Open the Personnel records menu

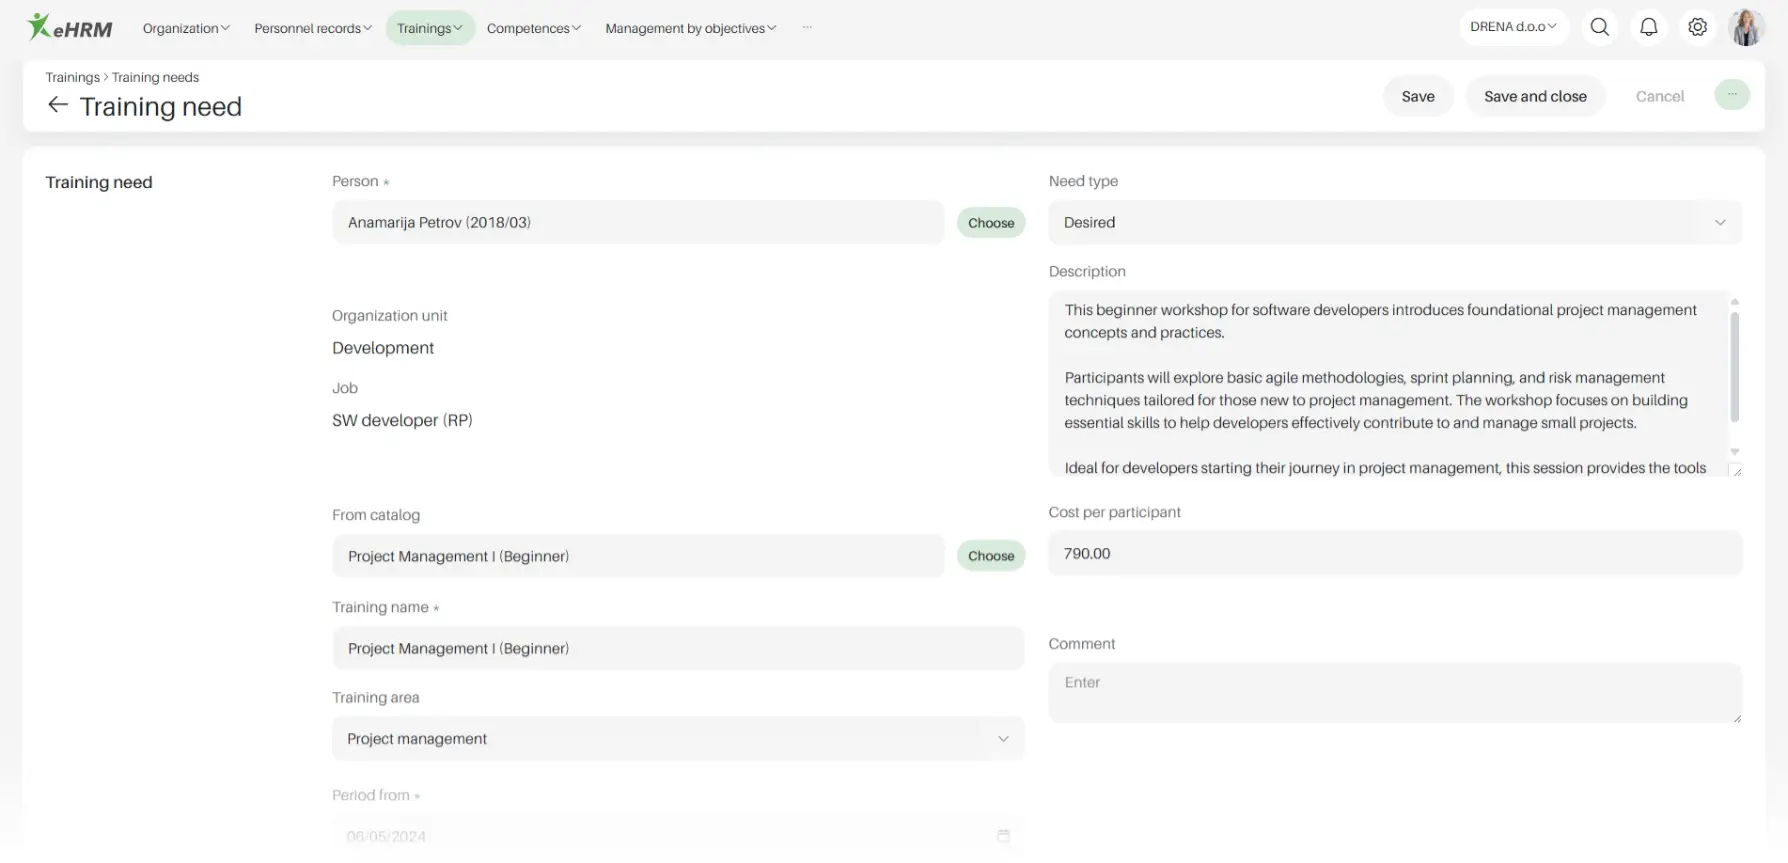312,28
